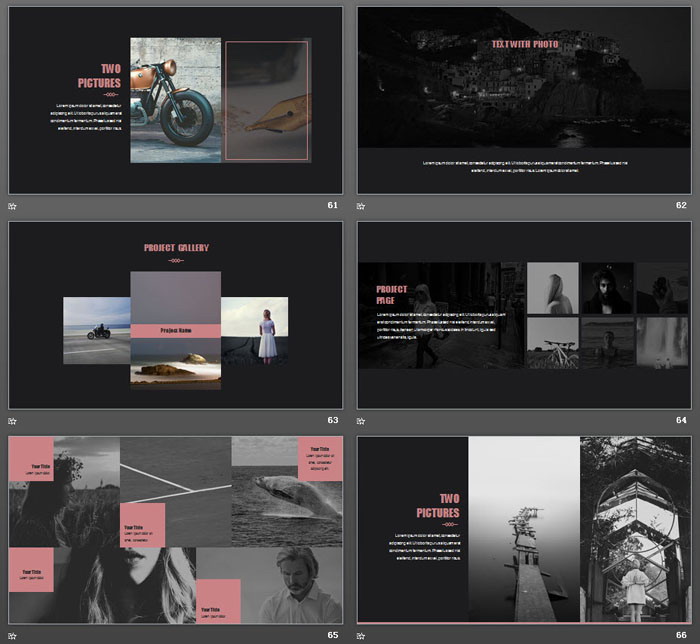Click the slide number 65 label
This screenshot has height=644, width=700.
pos(332,635)
